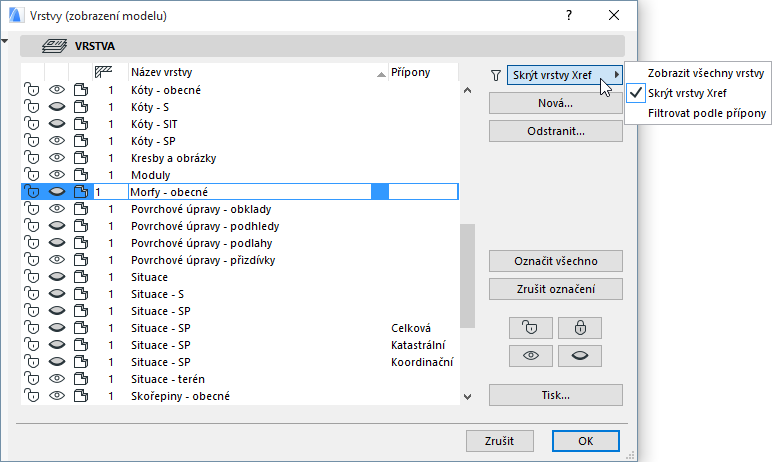
Task: Choose Zobrazit všechny vrstvy from the menu
Action: [706, 73]
